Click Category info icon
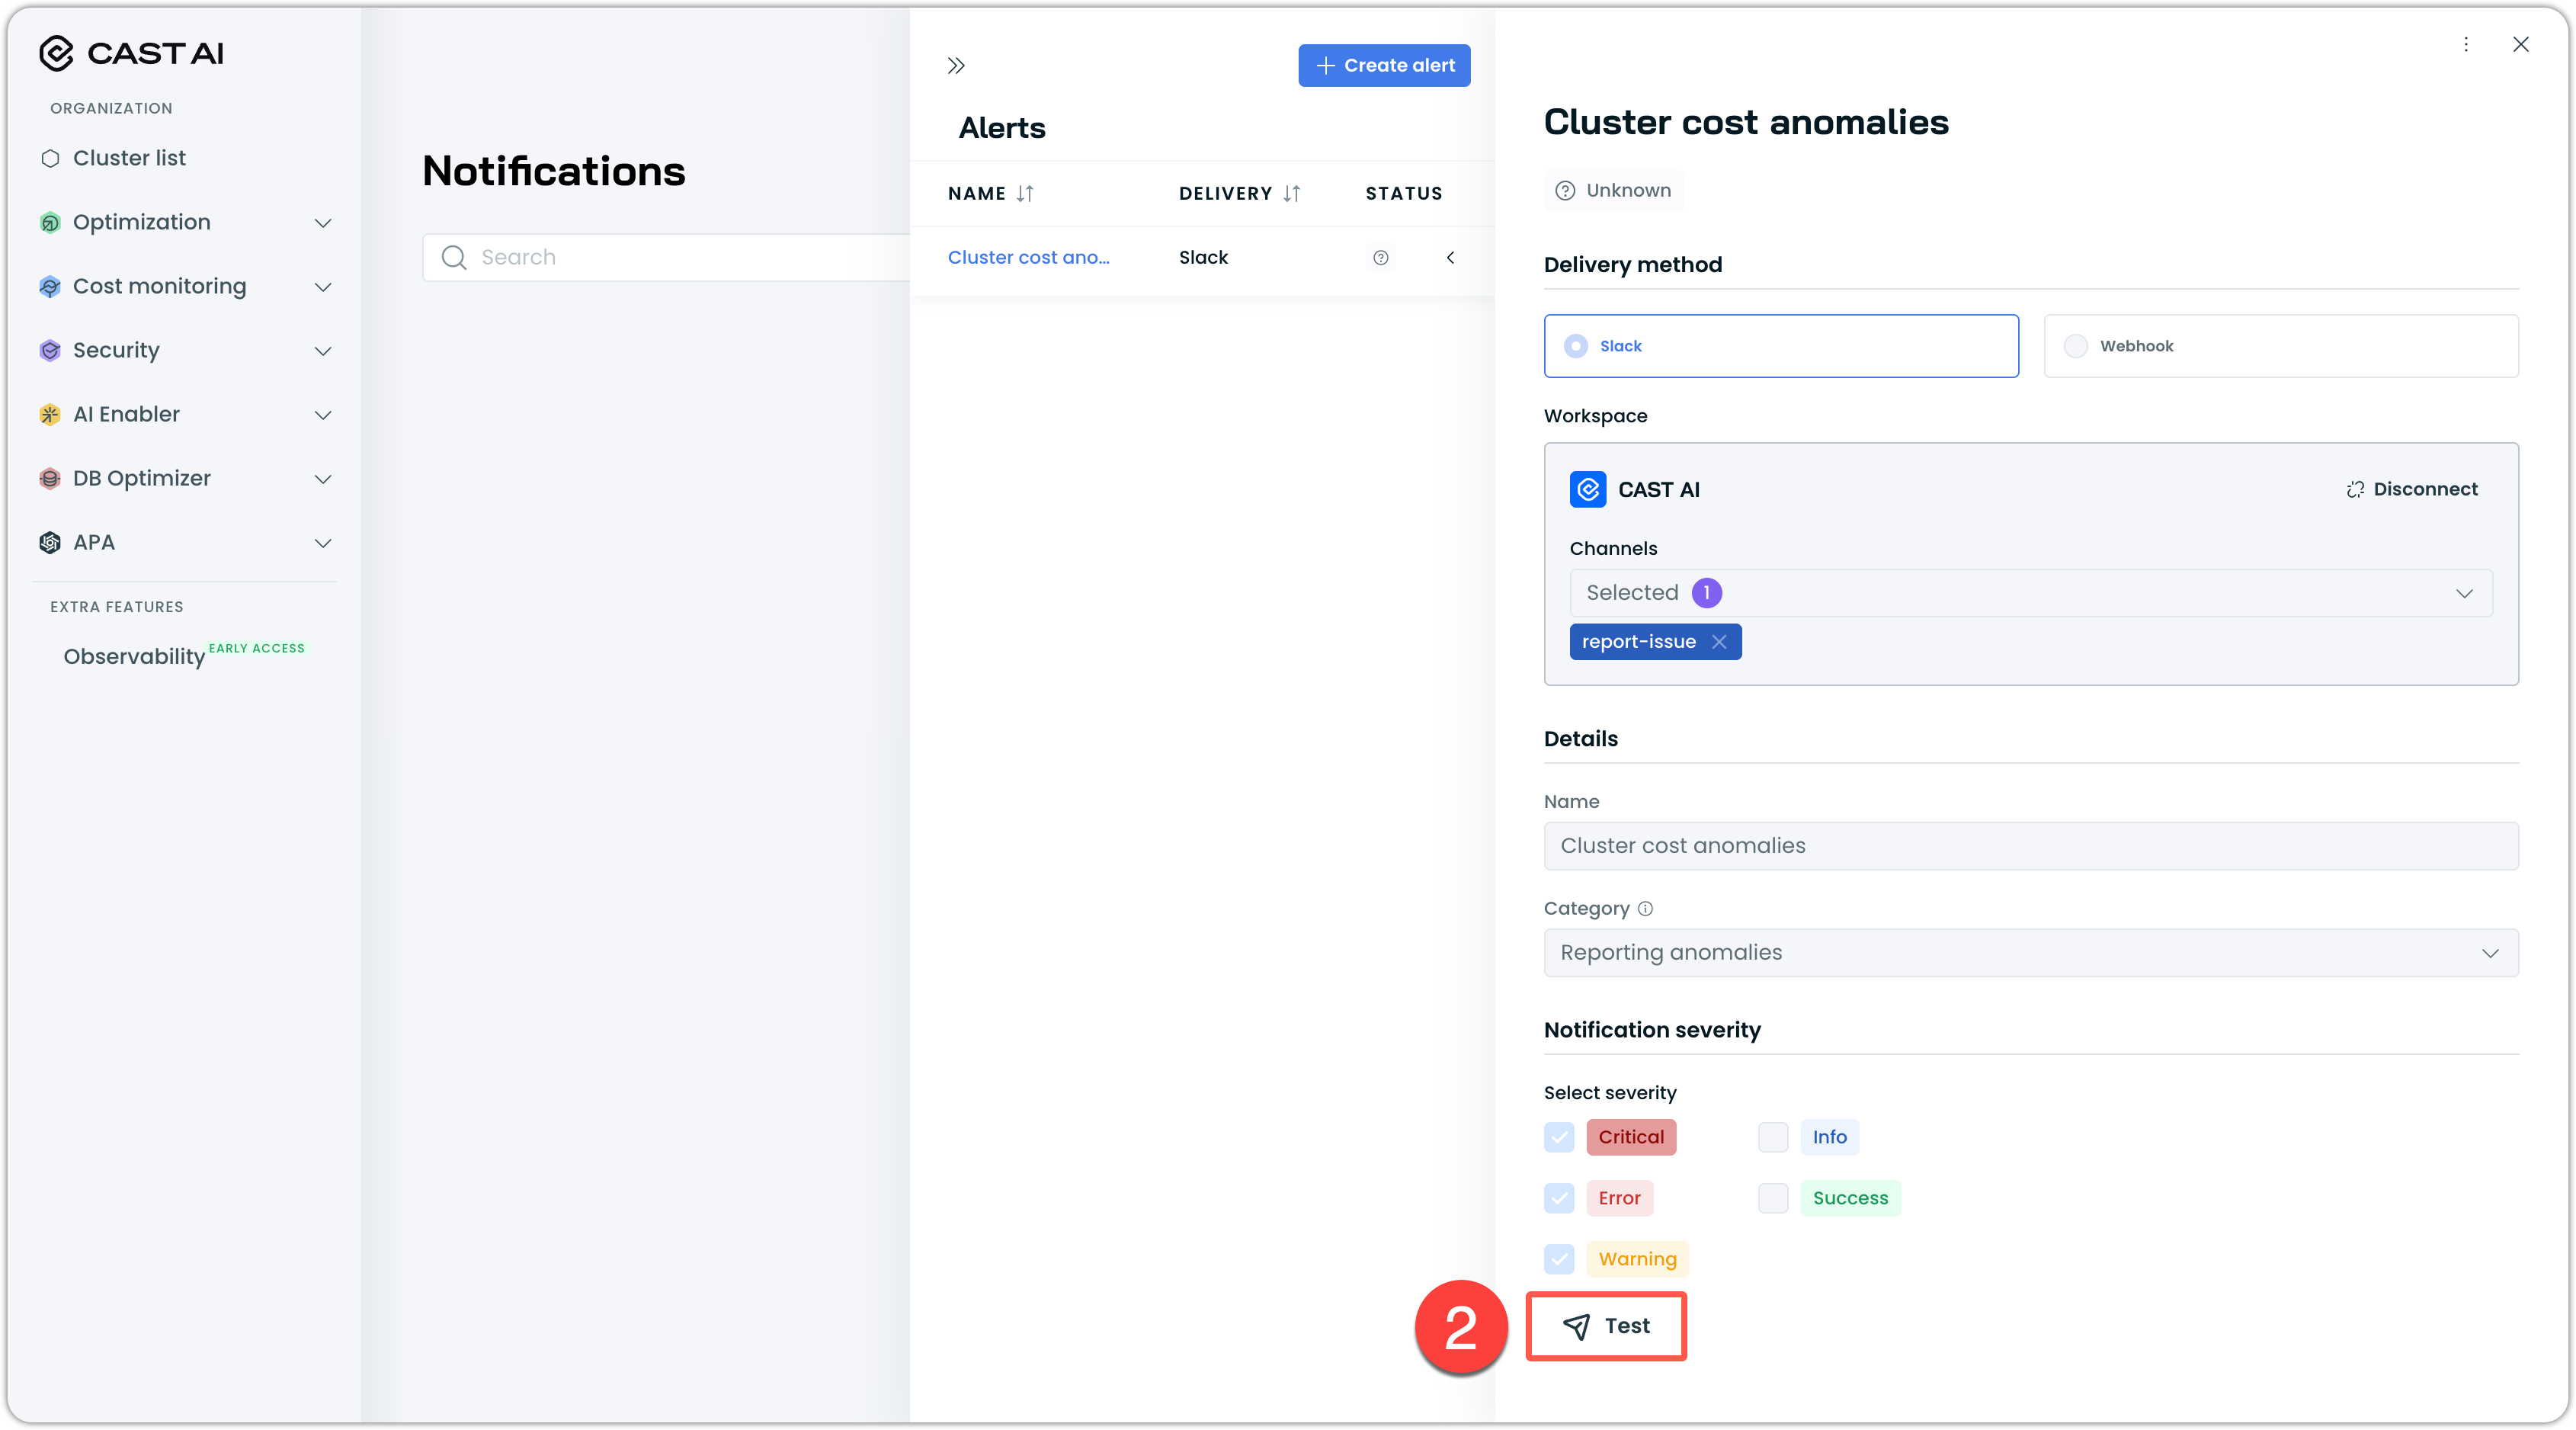 pyautogui.click(x=1646, y=908)
